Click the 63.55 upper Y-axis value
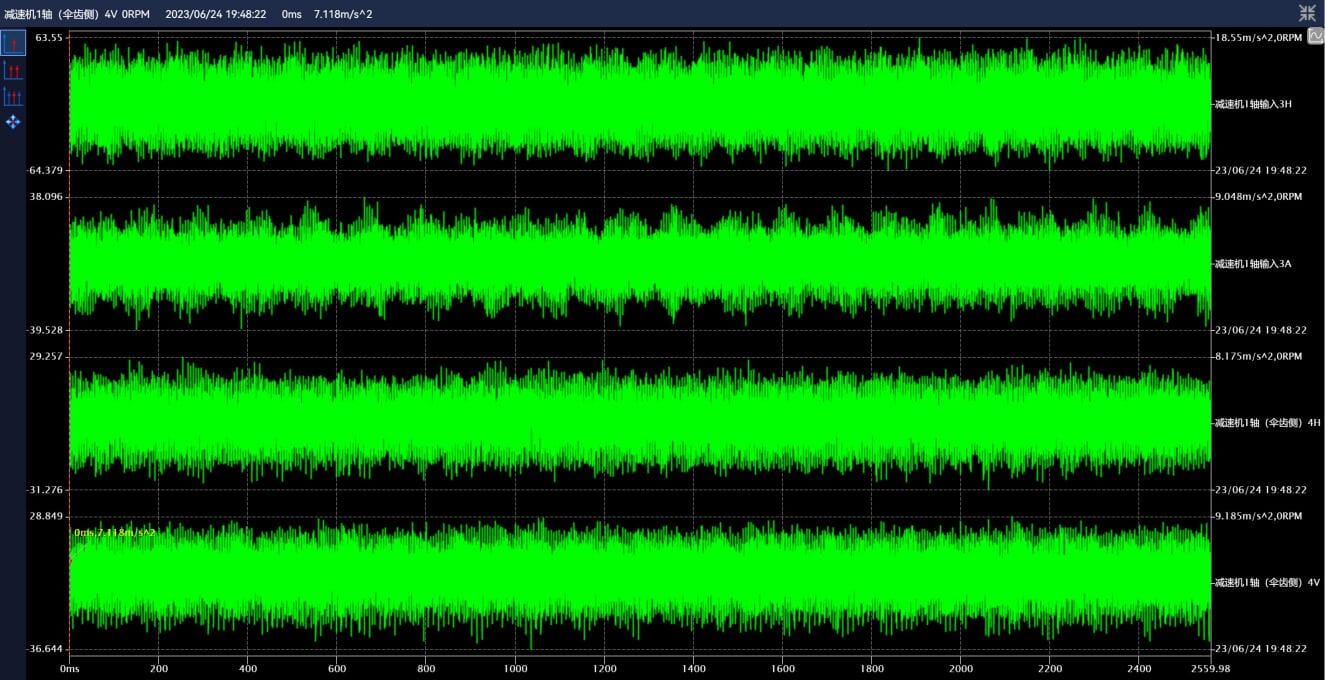The image size is (1325, 680). click(48, 37)
